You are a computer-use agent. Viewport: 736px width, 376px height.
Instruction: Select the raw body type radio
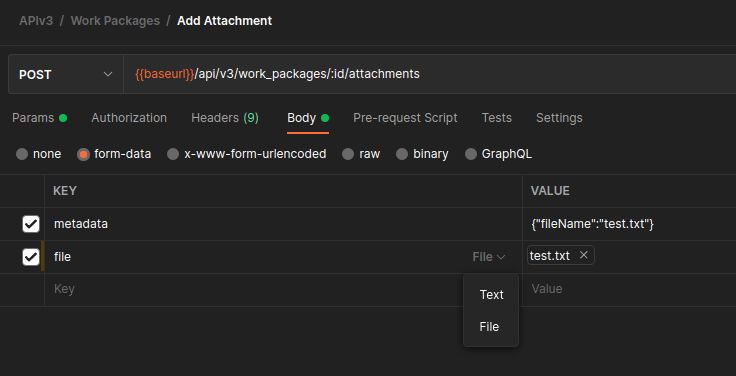[x=348, y=154]
